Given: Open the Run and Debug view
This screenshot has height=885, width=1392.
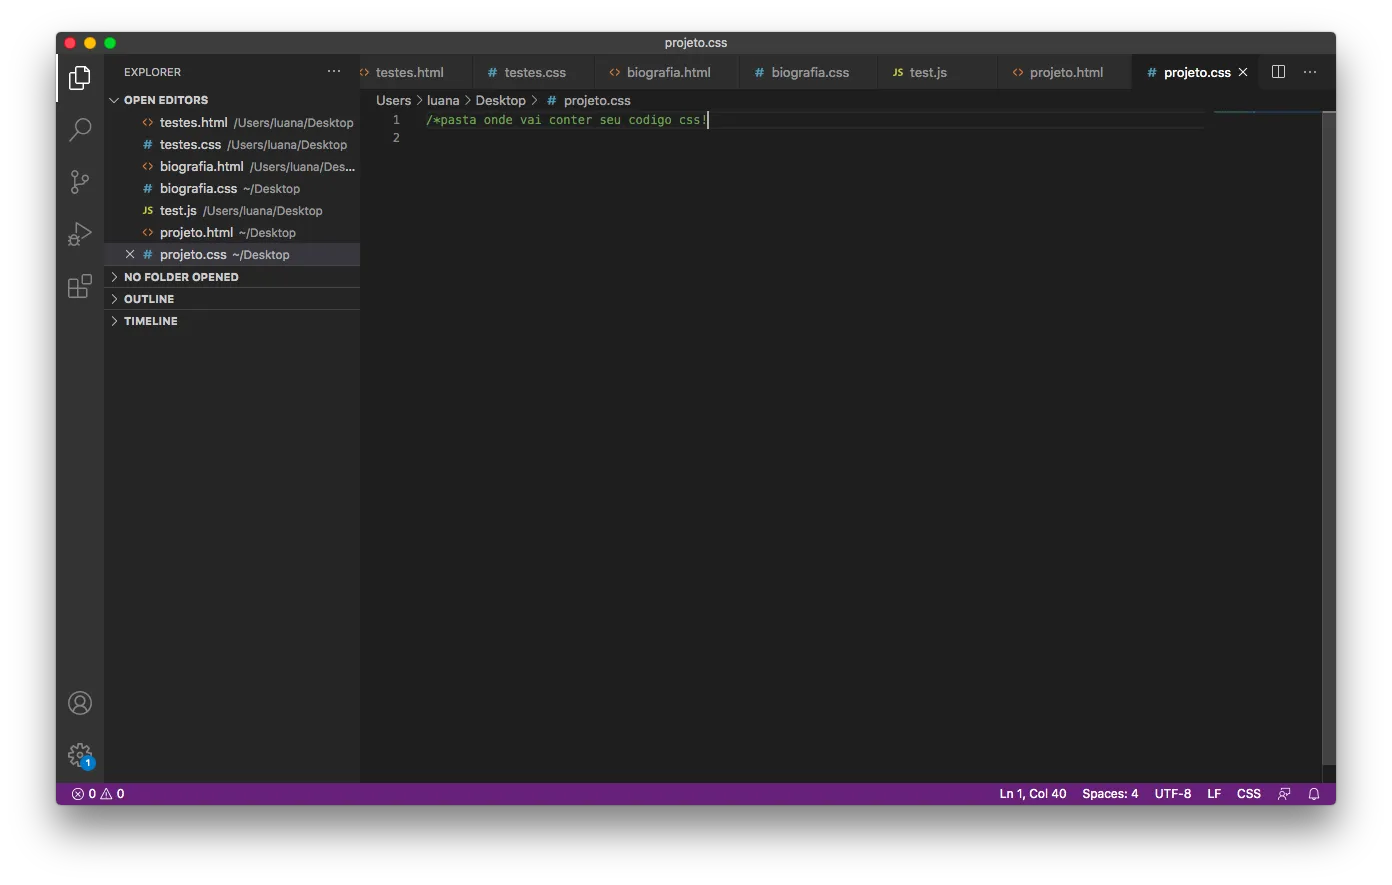Looking at the screenshot, I should tap(80, 234).
